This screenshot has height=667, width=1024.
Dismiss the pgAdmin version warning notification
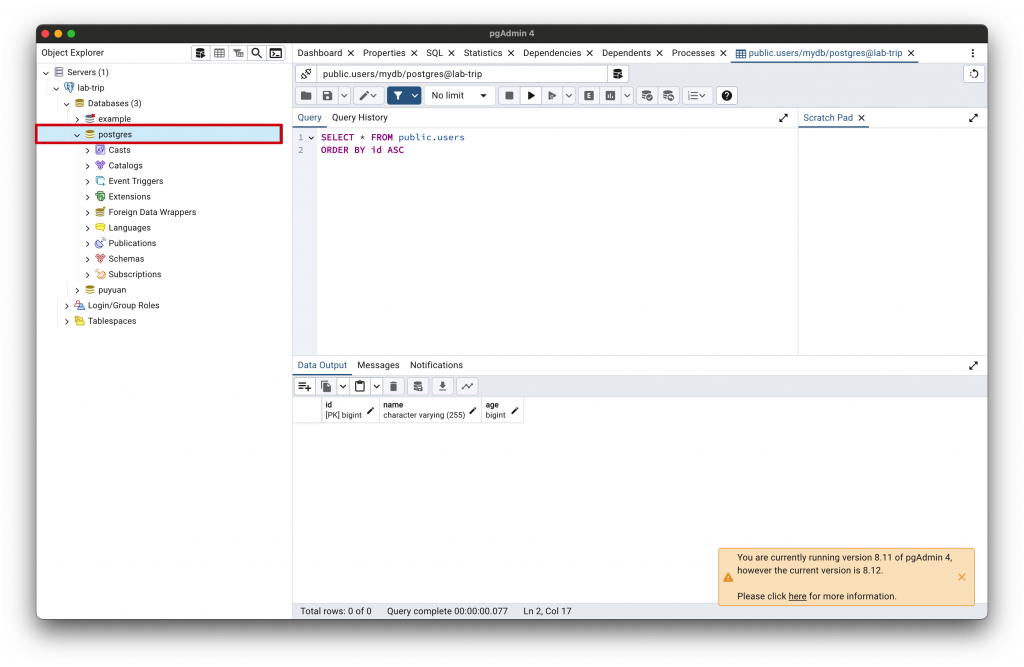(x=961, y=577)
